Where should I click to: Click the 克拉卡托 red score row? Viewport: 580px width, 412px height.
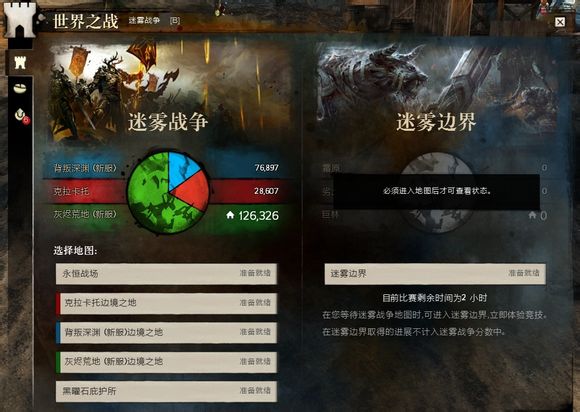tap(166, 191)
